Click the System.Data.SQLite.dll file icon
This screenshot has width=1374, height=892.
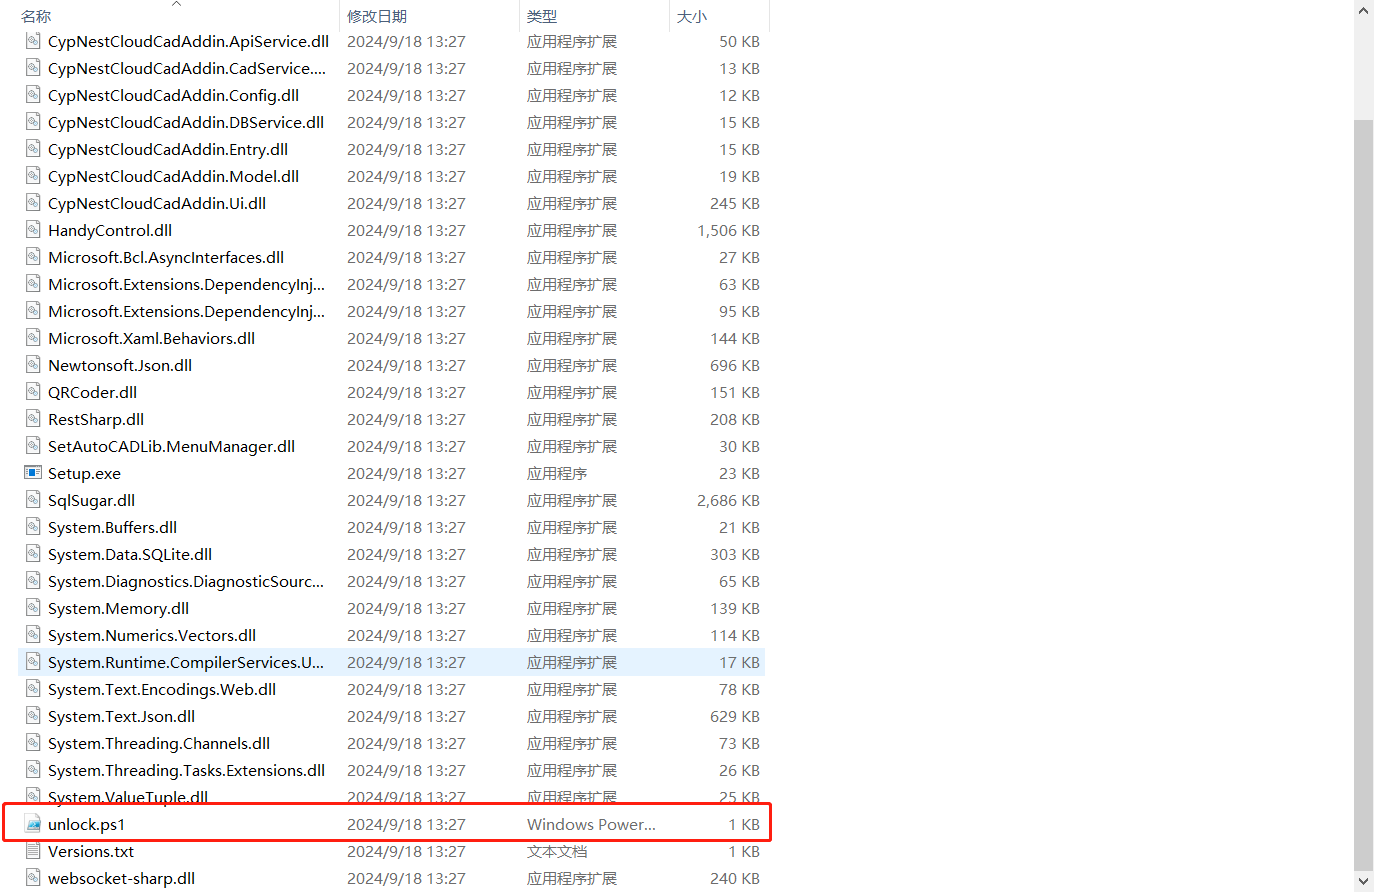point(33,554)
